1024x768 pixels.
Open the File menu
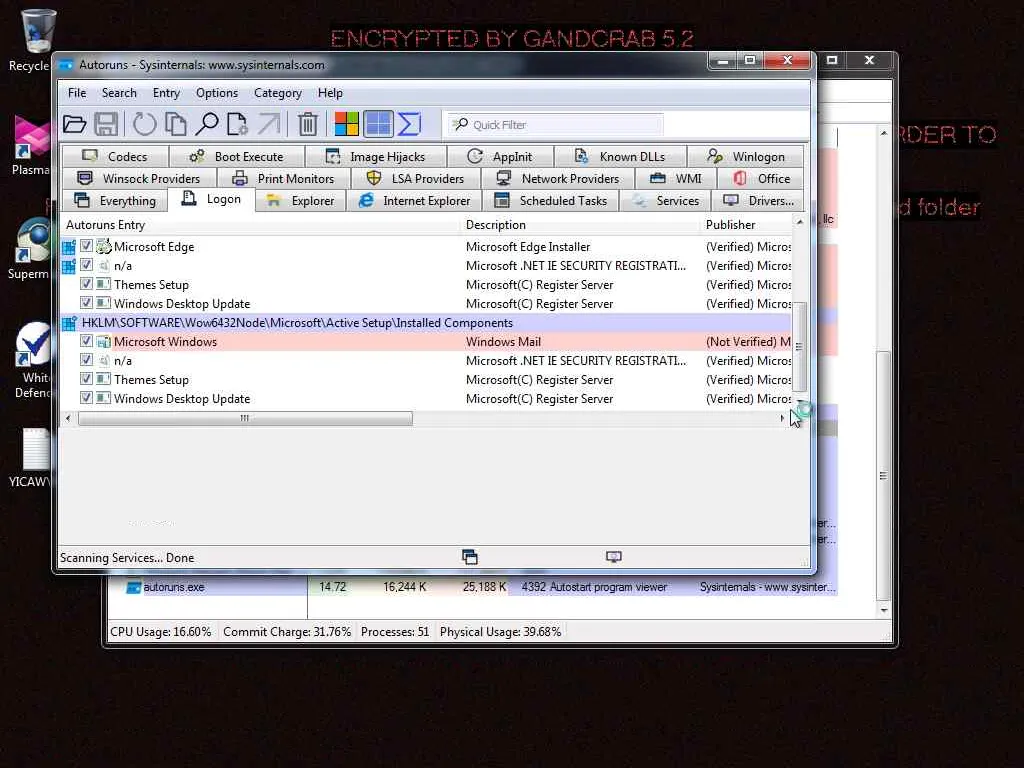(x=77, y=93)
